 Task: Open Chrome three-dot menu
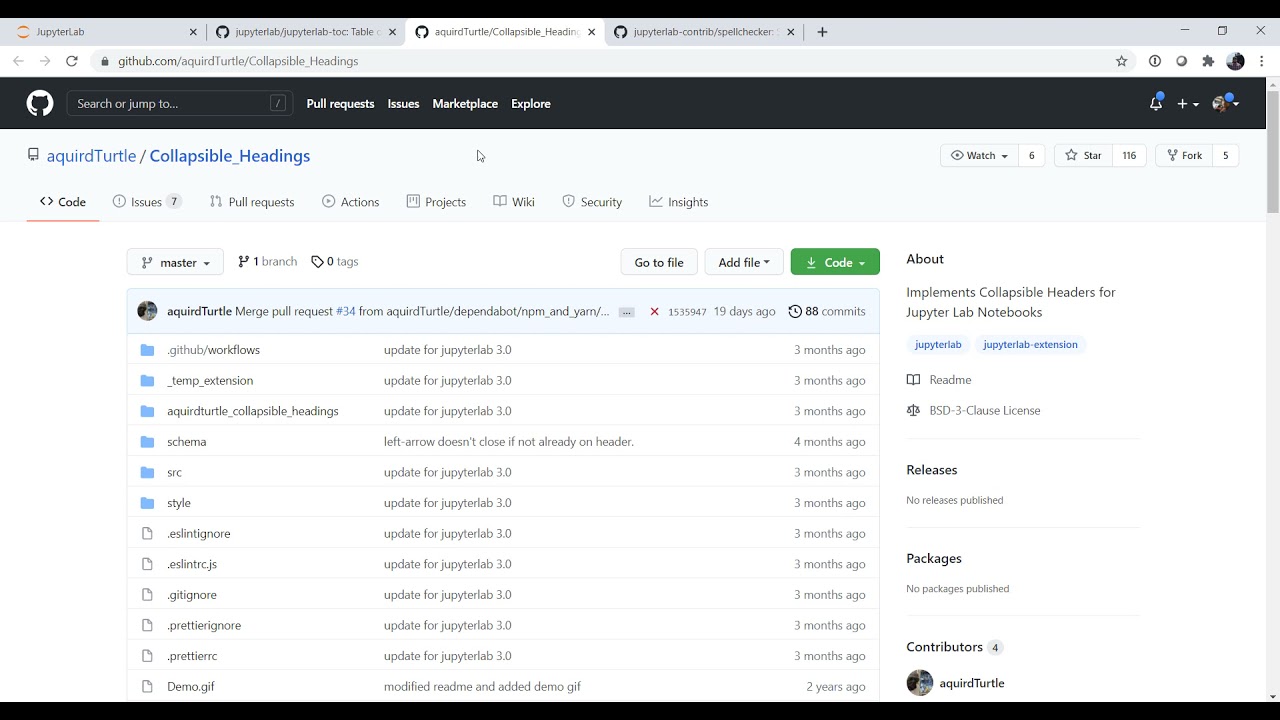1262,61
